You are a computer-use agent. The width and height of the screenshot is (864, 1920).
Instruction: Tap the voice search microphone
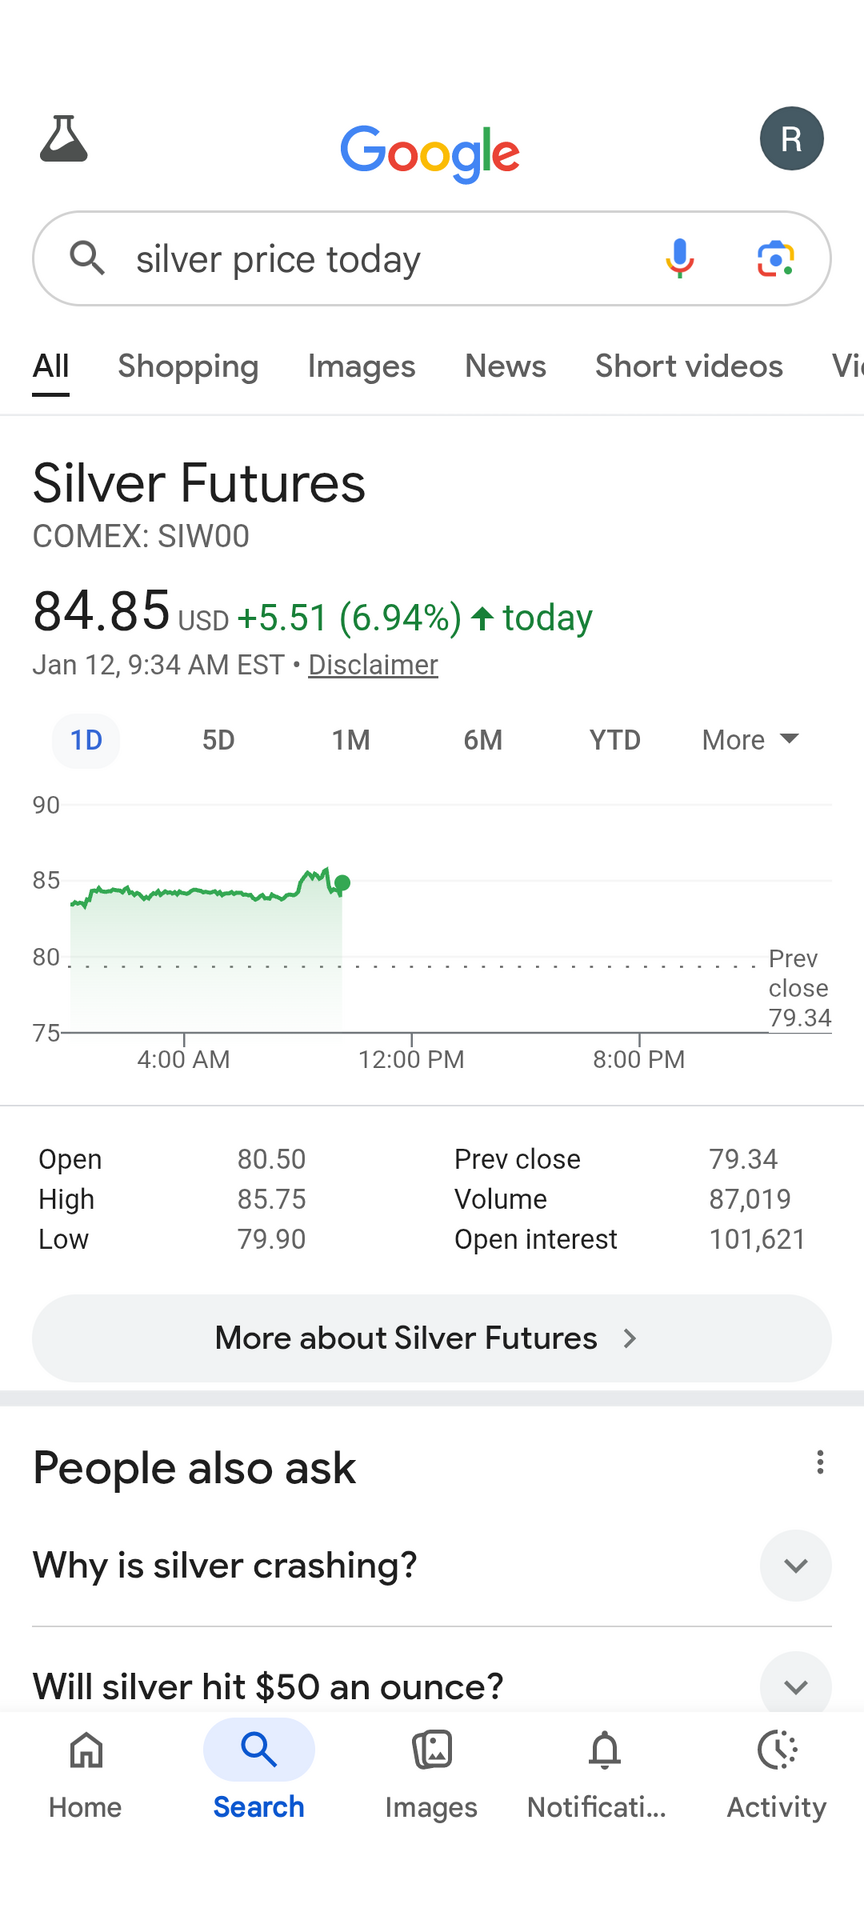(679, 258)
